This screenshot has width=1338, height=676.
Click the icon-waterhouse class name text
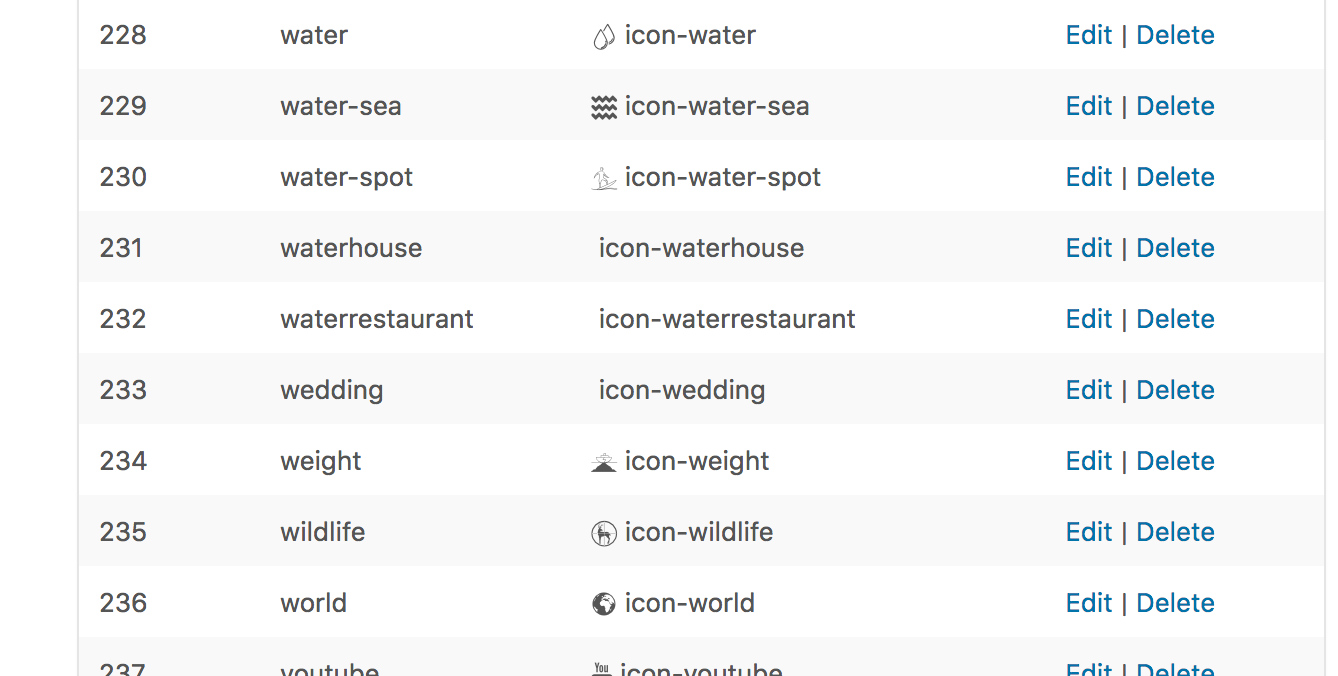coord(701,248)
